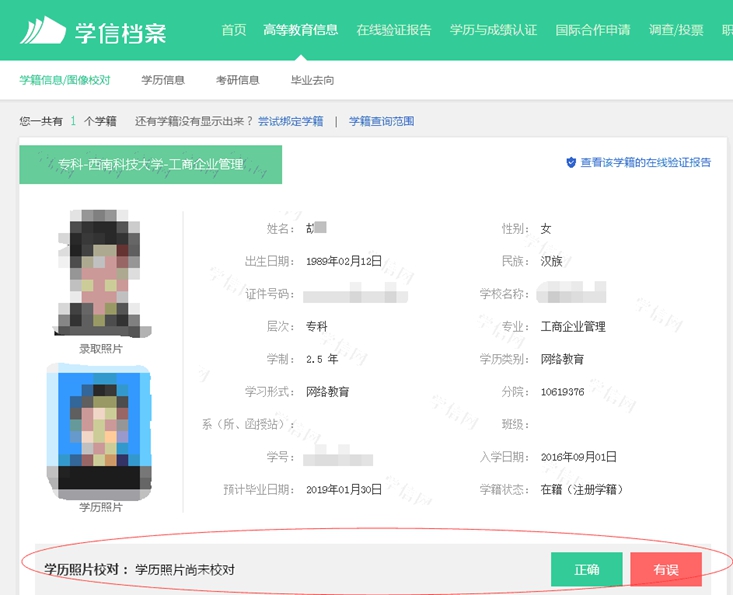Click the birth date 1989年02月12日

[x=344, y=261]
